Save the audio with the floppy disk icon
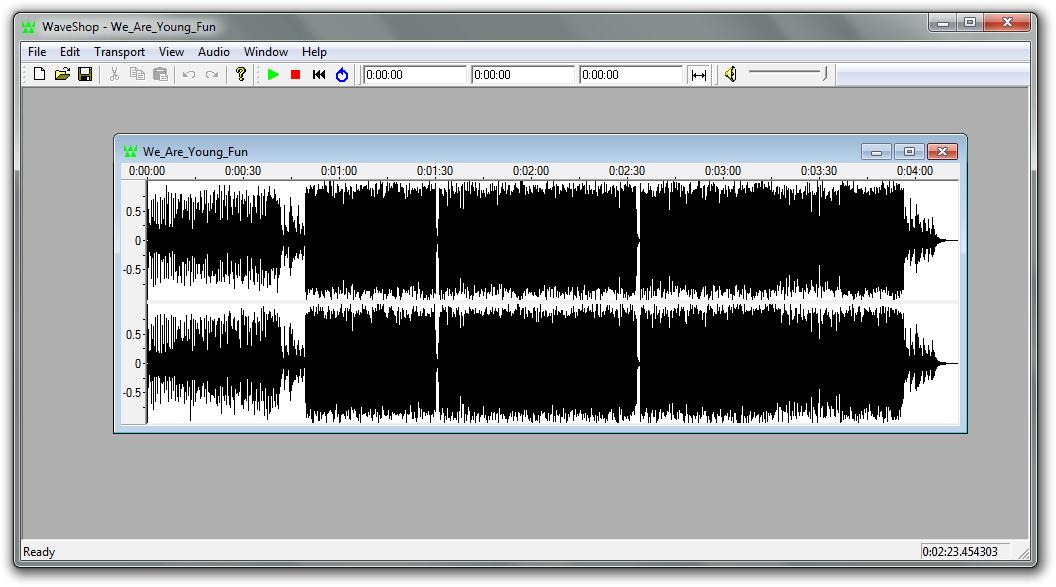1056x587 pixels. point(85,74)
